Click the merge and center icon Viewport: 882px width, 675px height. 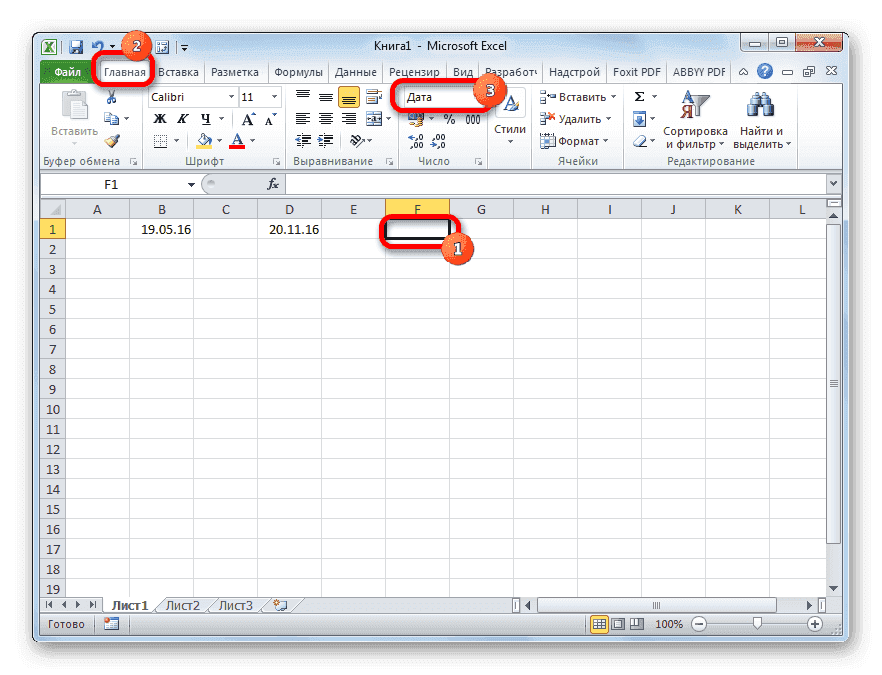coord(373,118)
